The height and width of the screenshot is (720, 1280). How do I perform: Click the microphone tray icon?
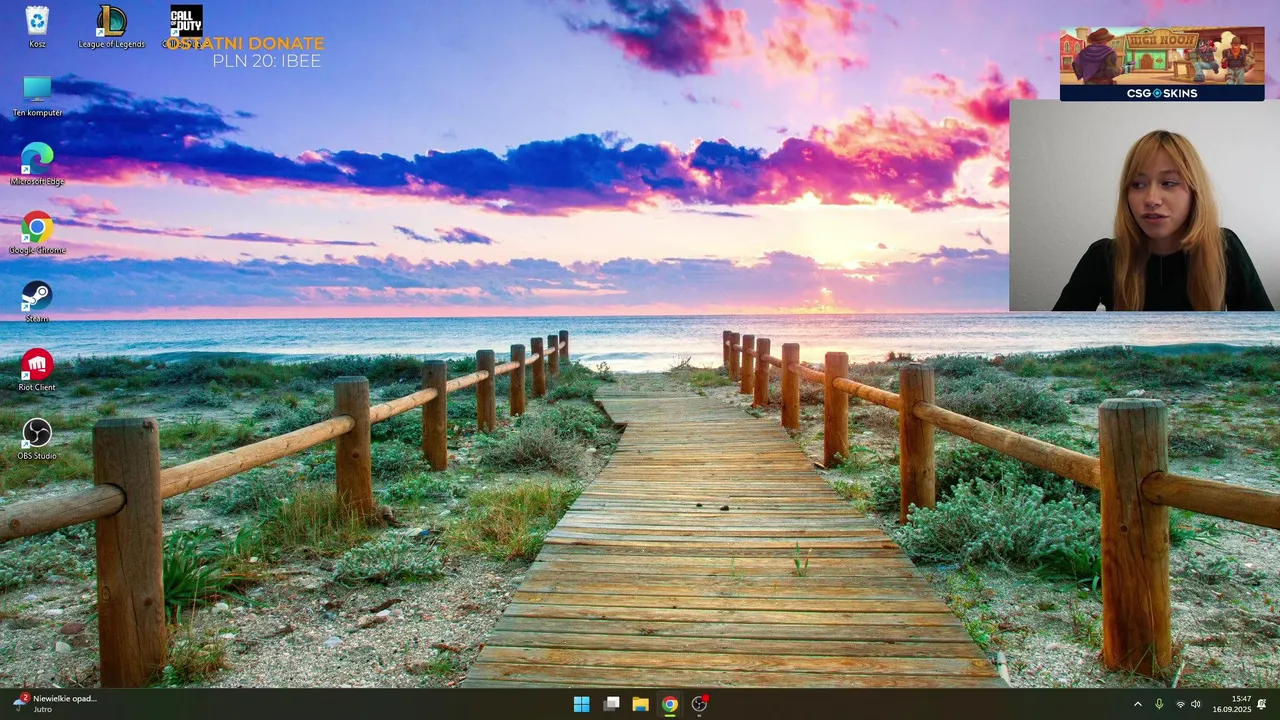point(1159,704)
